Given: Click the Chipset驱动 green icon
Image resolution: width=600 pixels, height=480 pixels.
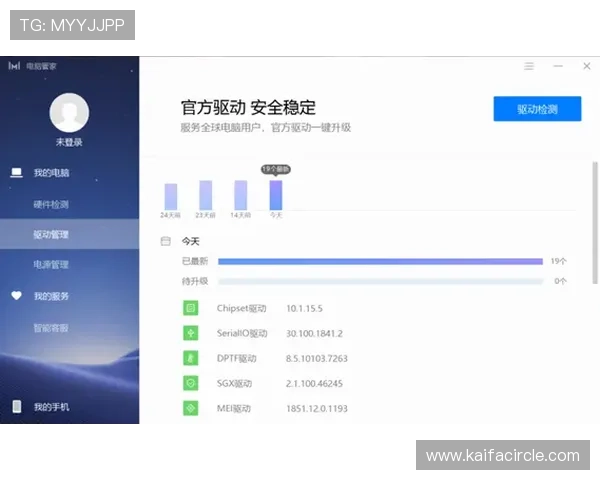Looking at the screenshot, I should (x=191, y=308).
